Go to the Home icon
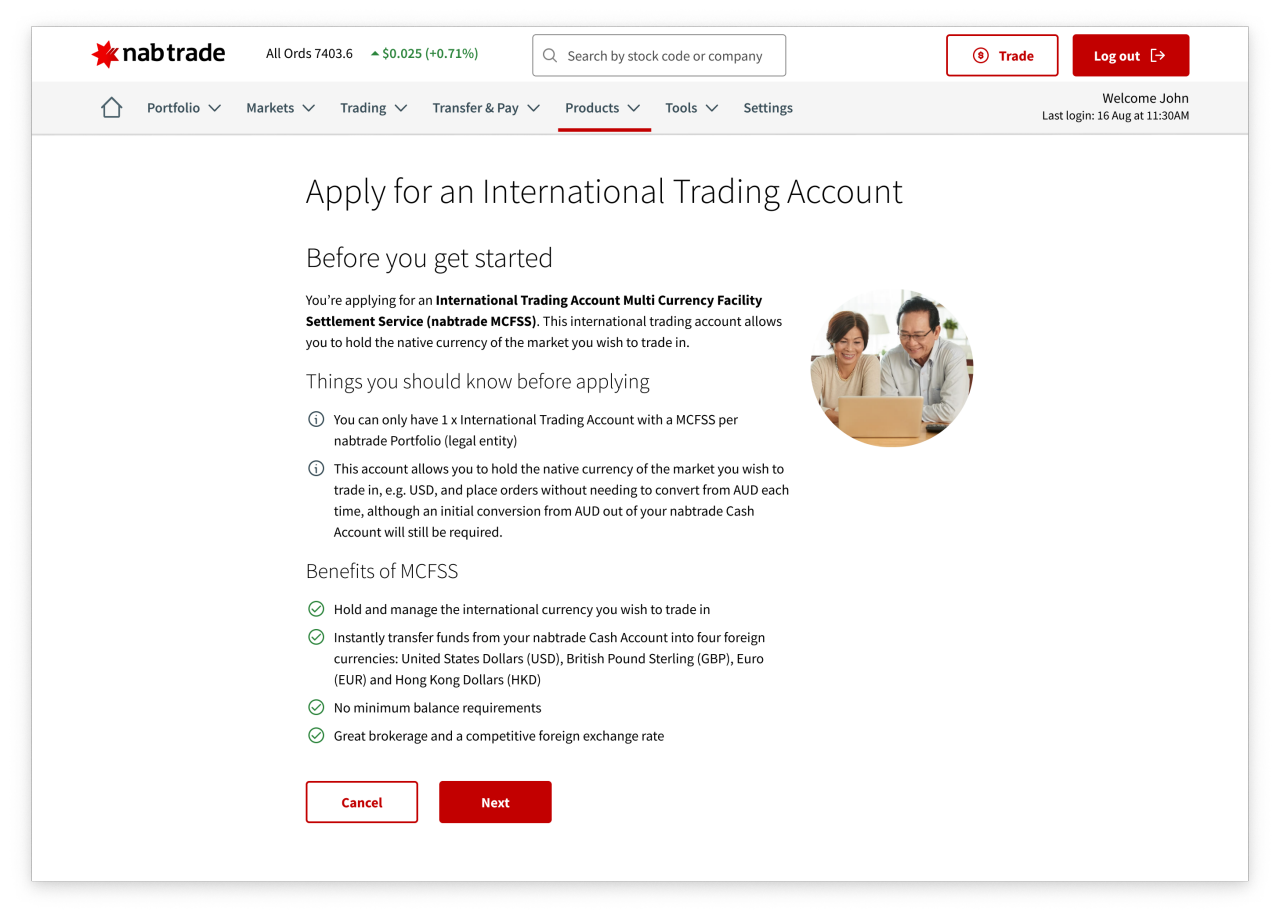Screen dimensions: 1280x918 pyautogui.click(x=112, y=107)
